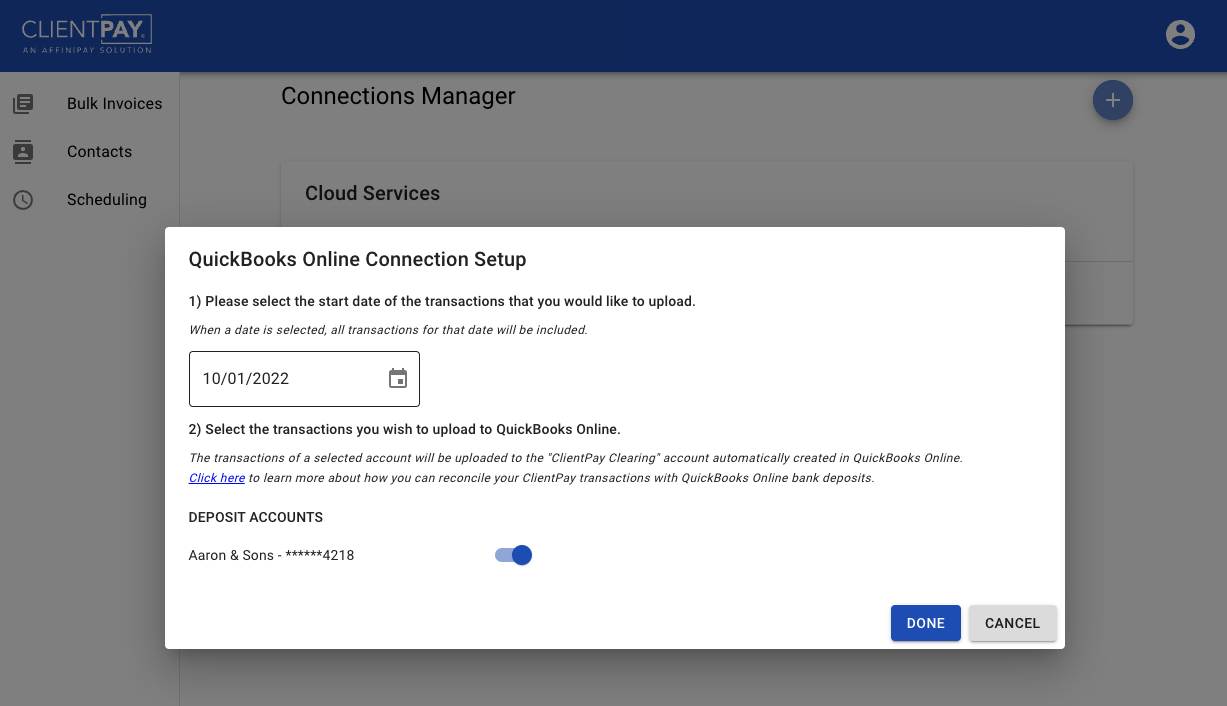Click the 'DEPOSIT ACCOUNTS' heading

256,517
